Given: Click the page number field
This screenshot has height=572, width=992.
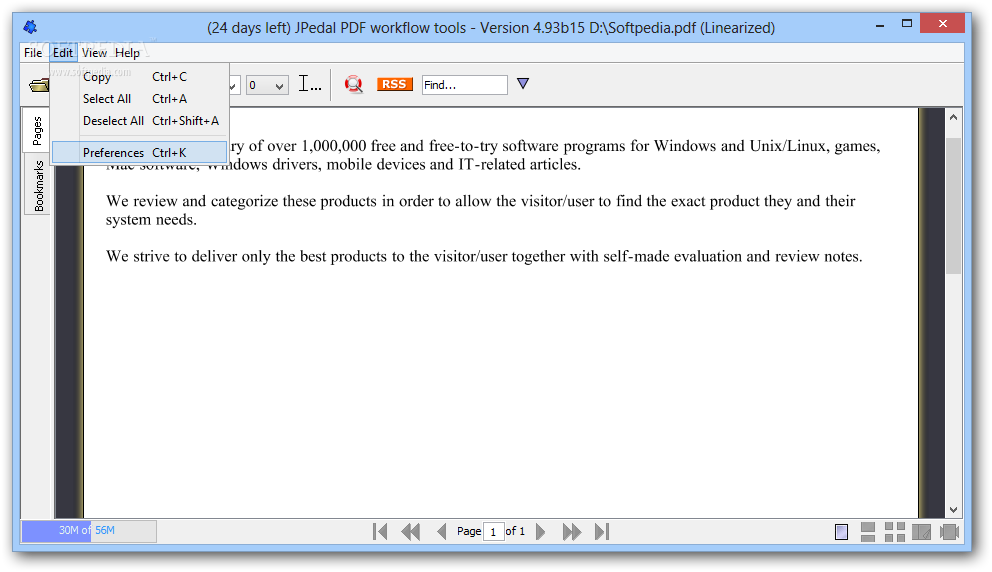Looking at the screenshot, I should [493, 532].
